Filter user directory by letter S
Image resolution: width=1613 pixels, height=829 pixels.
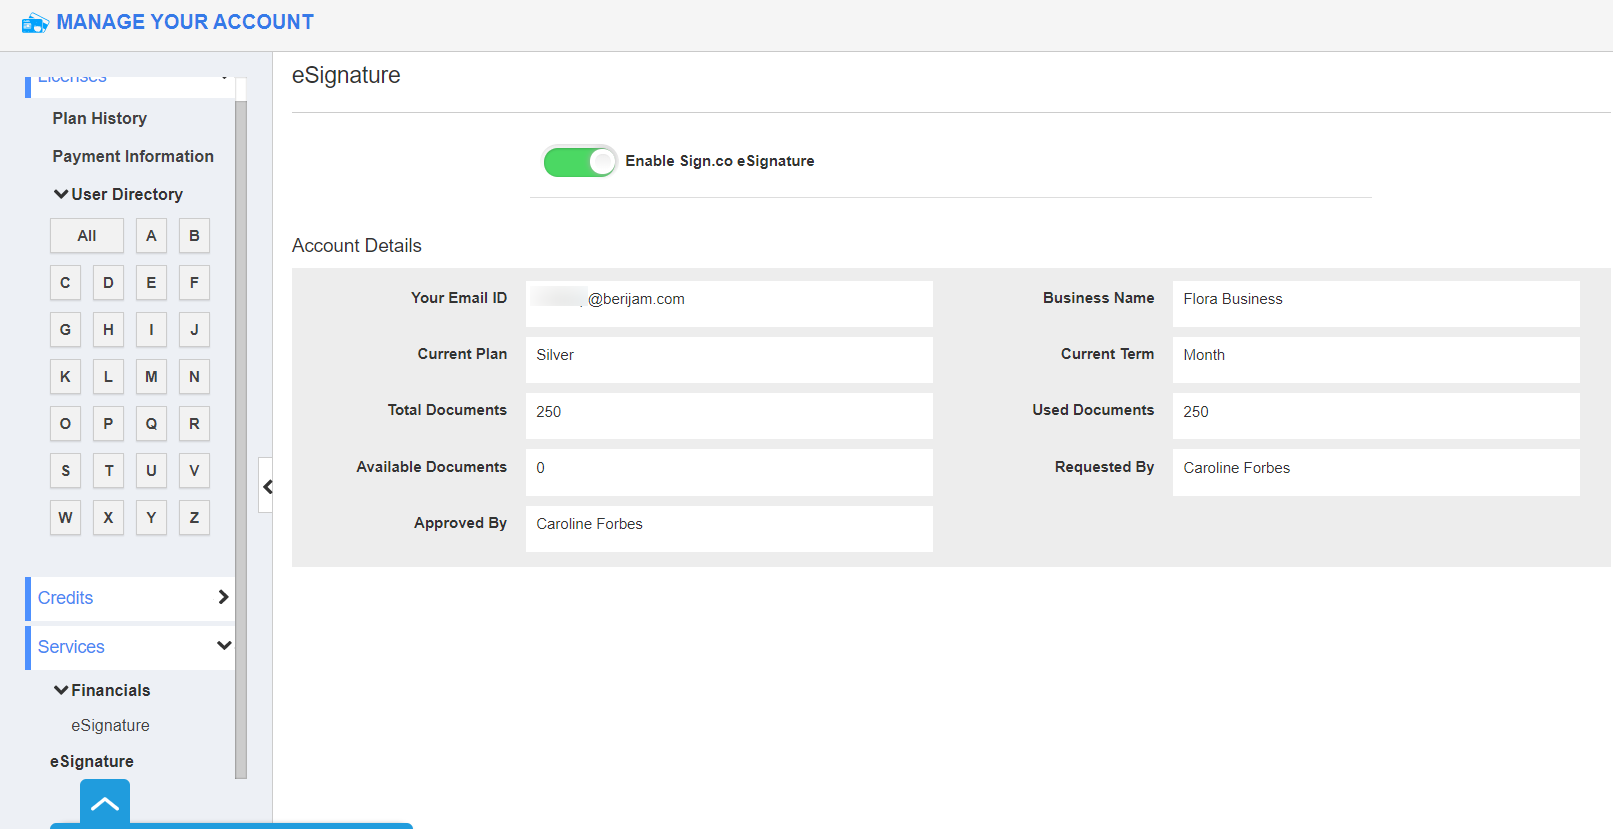click(65, 471)
